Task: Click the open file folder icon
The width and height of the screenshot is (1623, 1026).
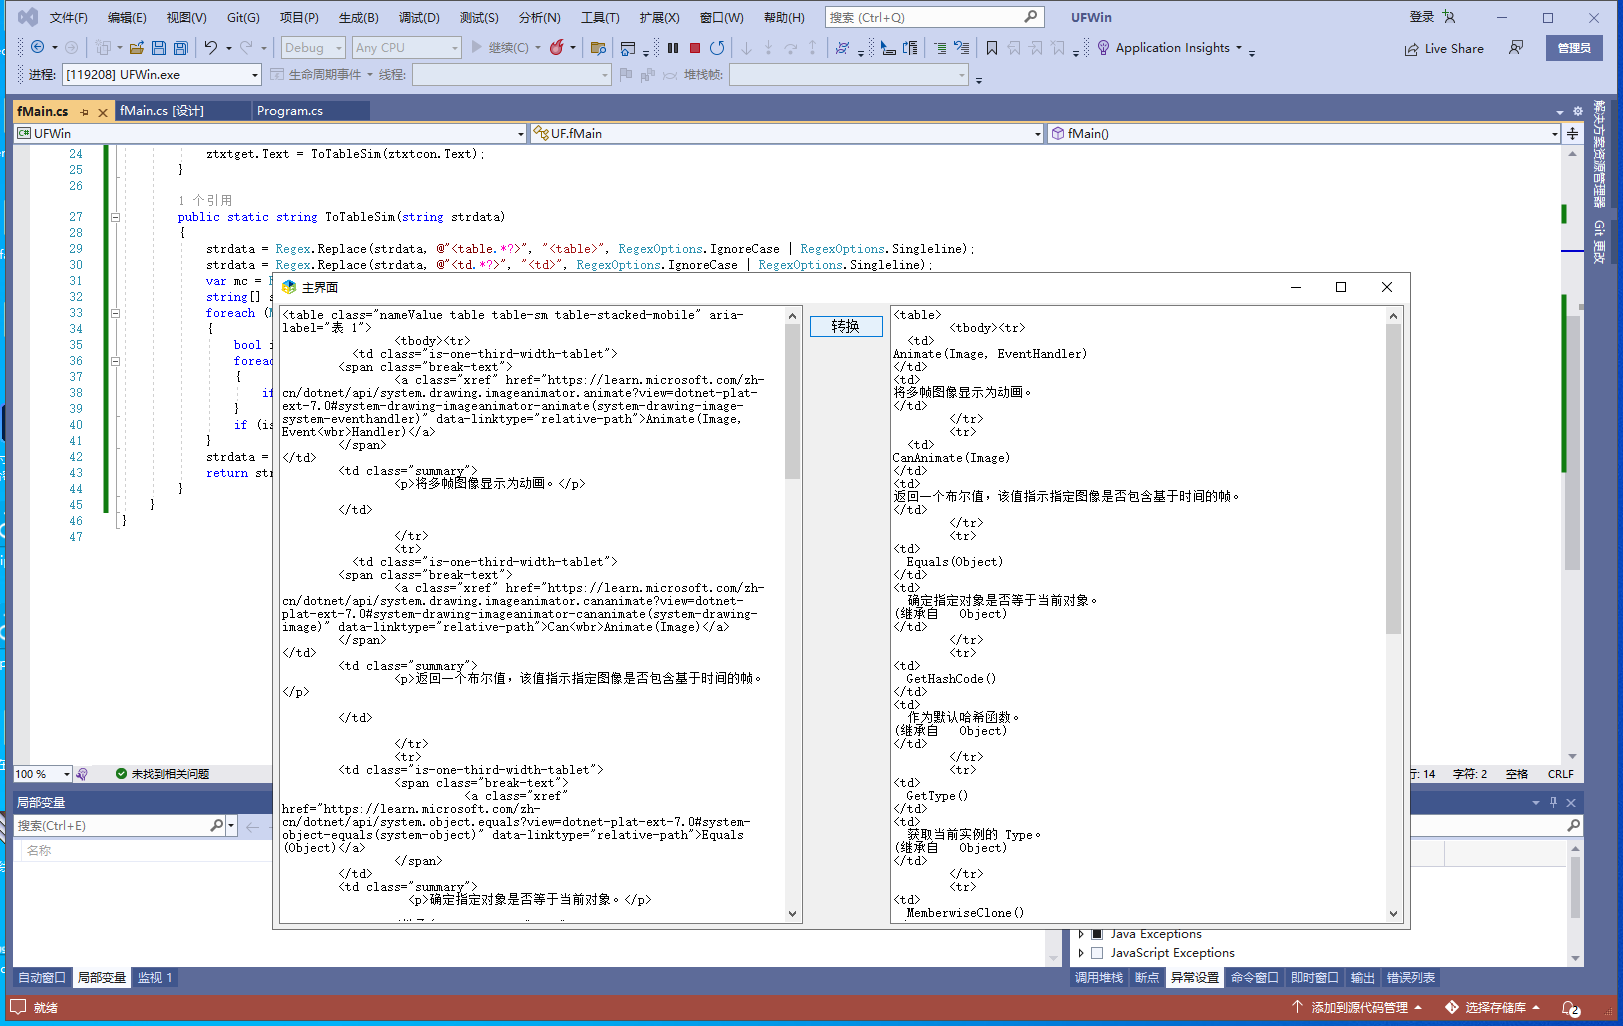Action: click(137, 47)
